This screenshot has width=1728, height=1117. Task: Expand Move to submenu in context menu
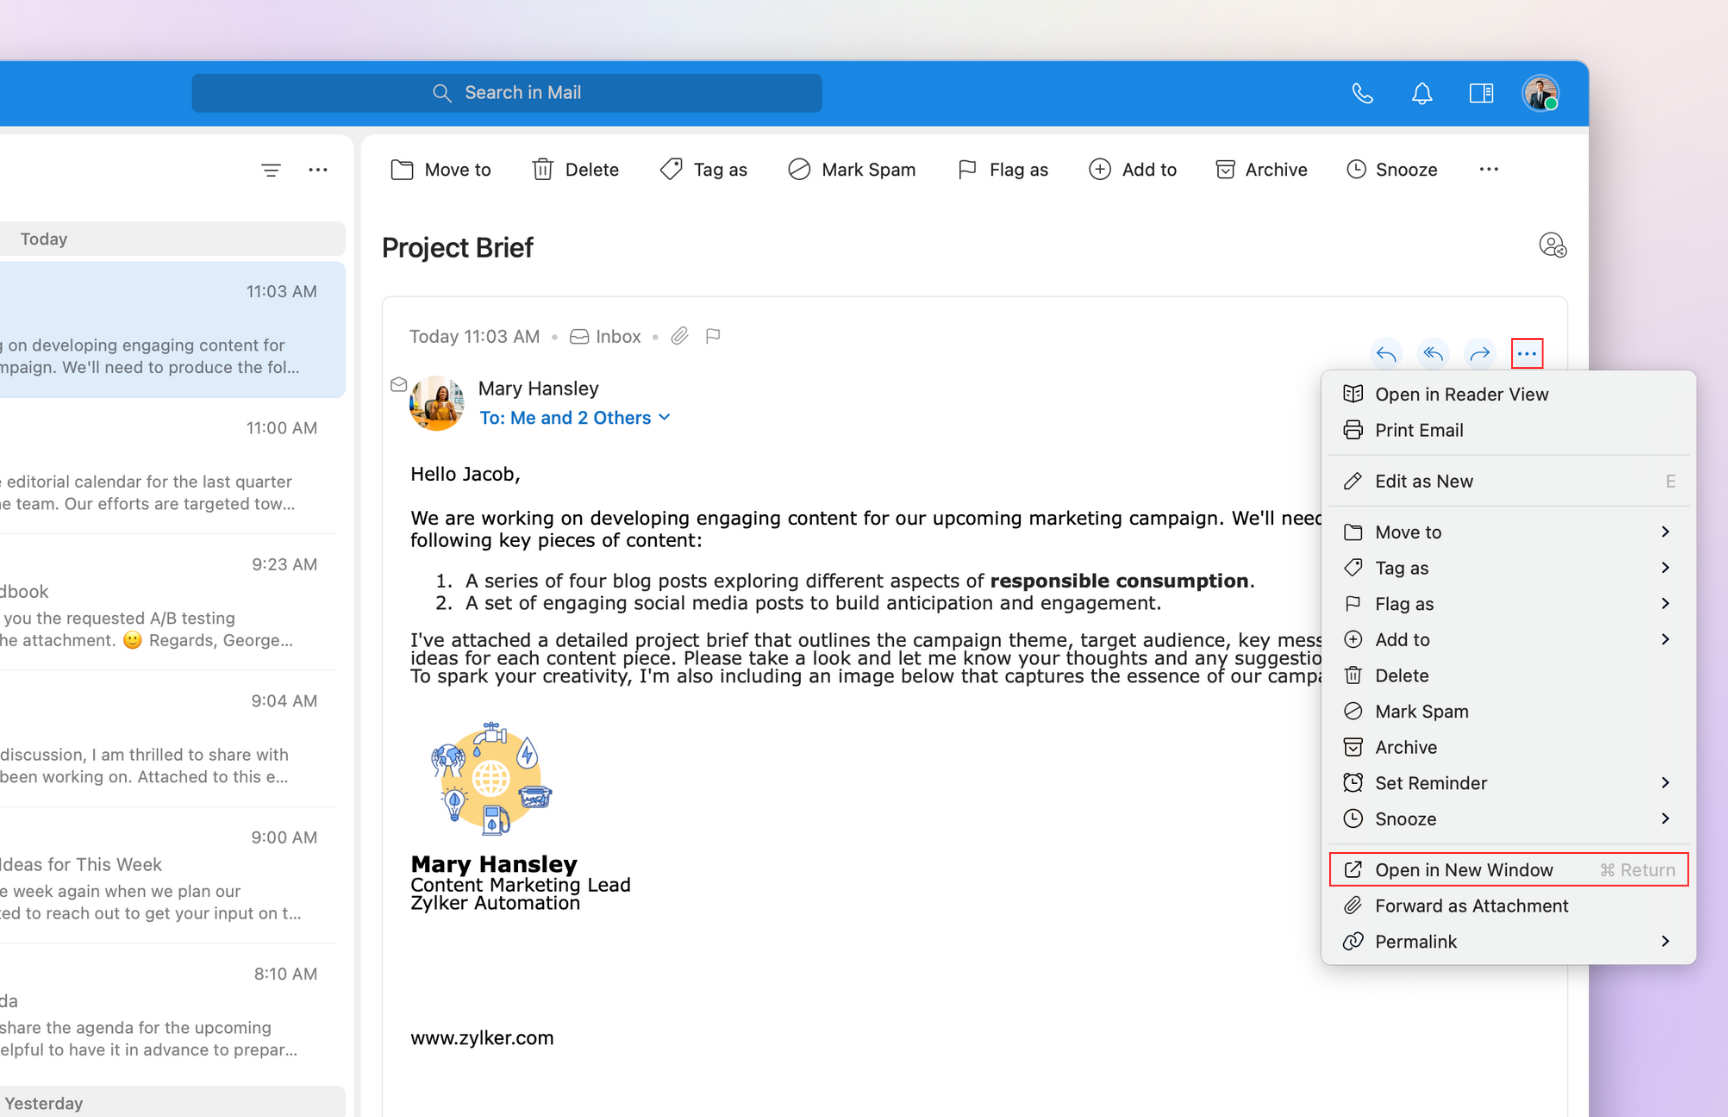pos(1508,532)
